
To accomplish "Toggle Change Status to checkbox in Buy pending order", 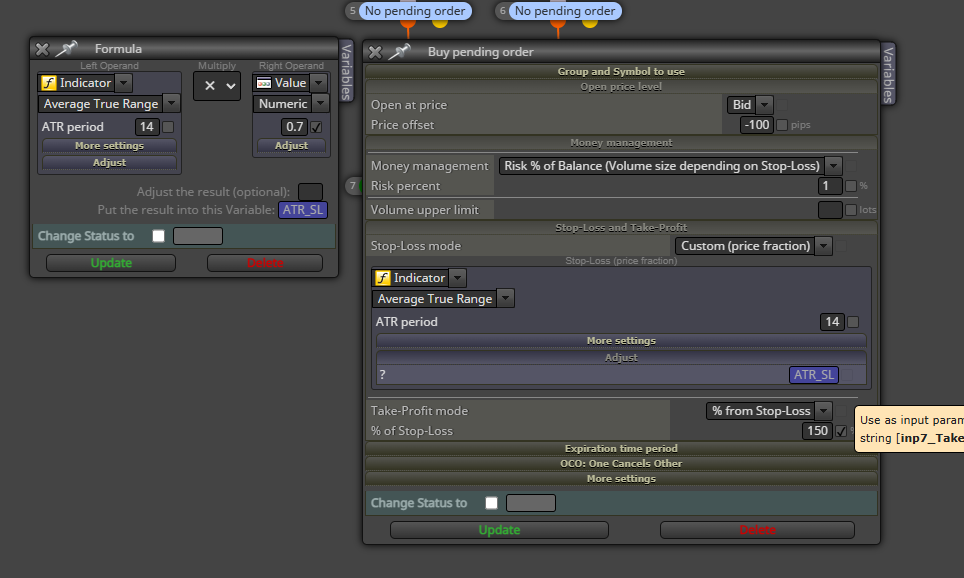I will tap(491, 503).
